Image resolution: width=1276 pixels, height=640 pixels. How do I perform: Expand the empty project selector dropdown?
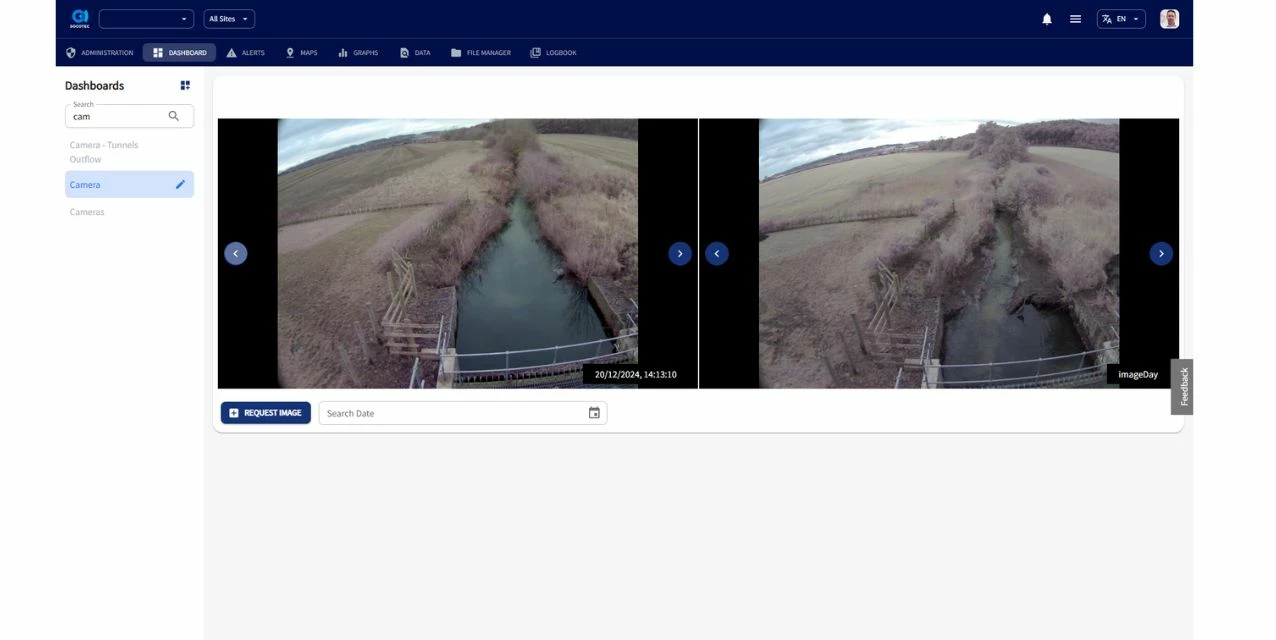pos(146,19)
